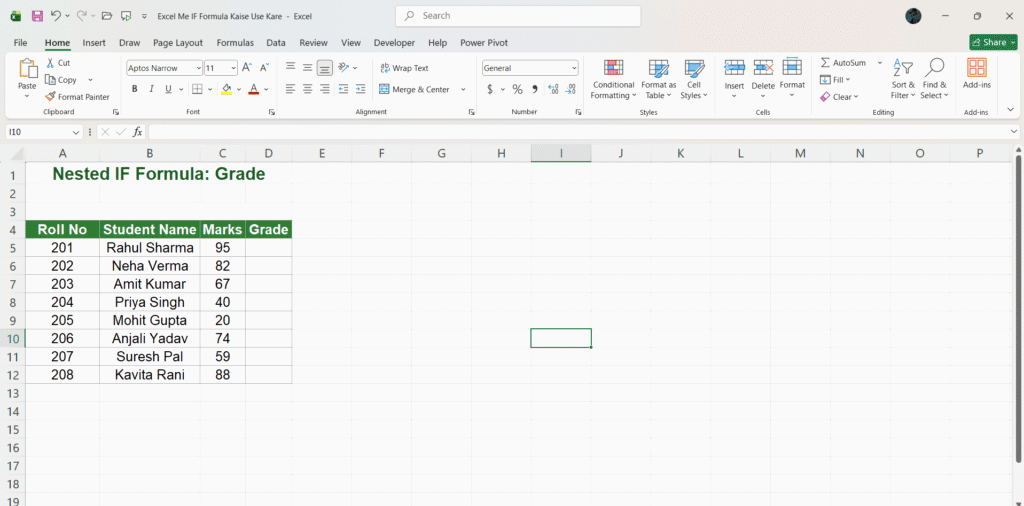Switch to the Power Pivot tab
1024x506 pixels.
(x=484, y=42)
